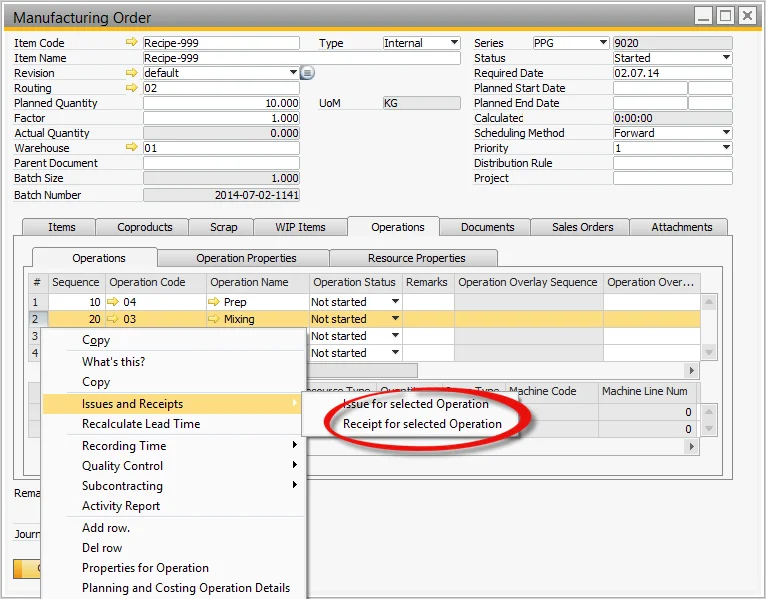Image resolution: width=766 pixels, height=599 pixels.
Task: Click the Planned Quantity input field
Action: [x=221, y=103]
